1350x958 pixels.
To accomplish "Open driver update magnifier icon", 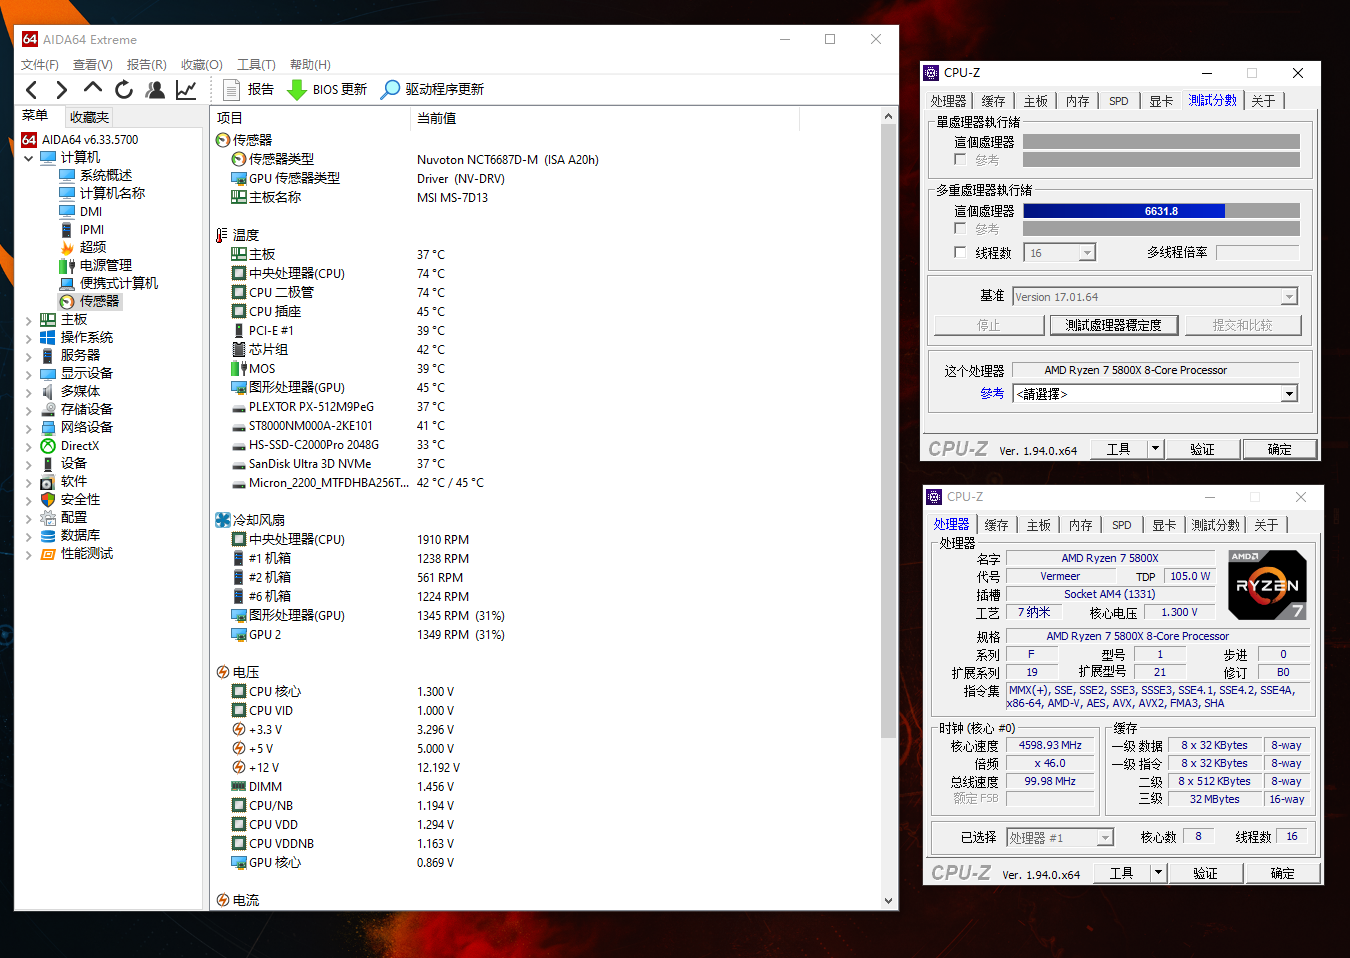I will 390,90.
